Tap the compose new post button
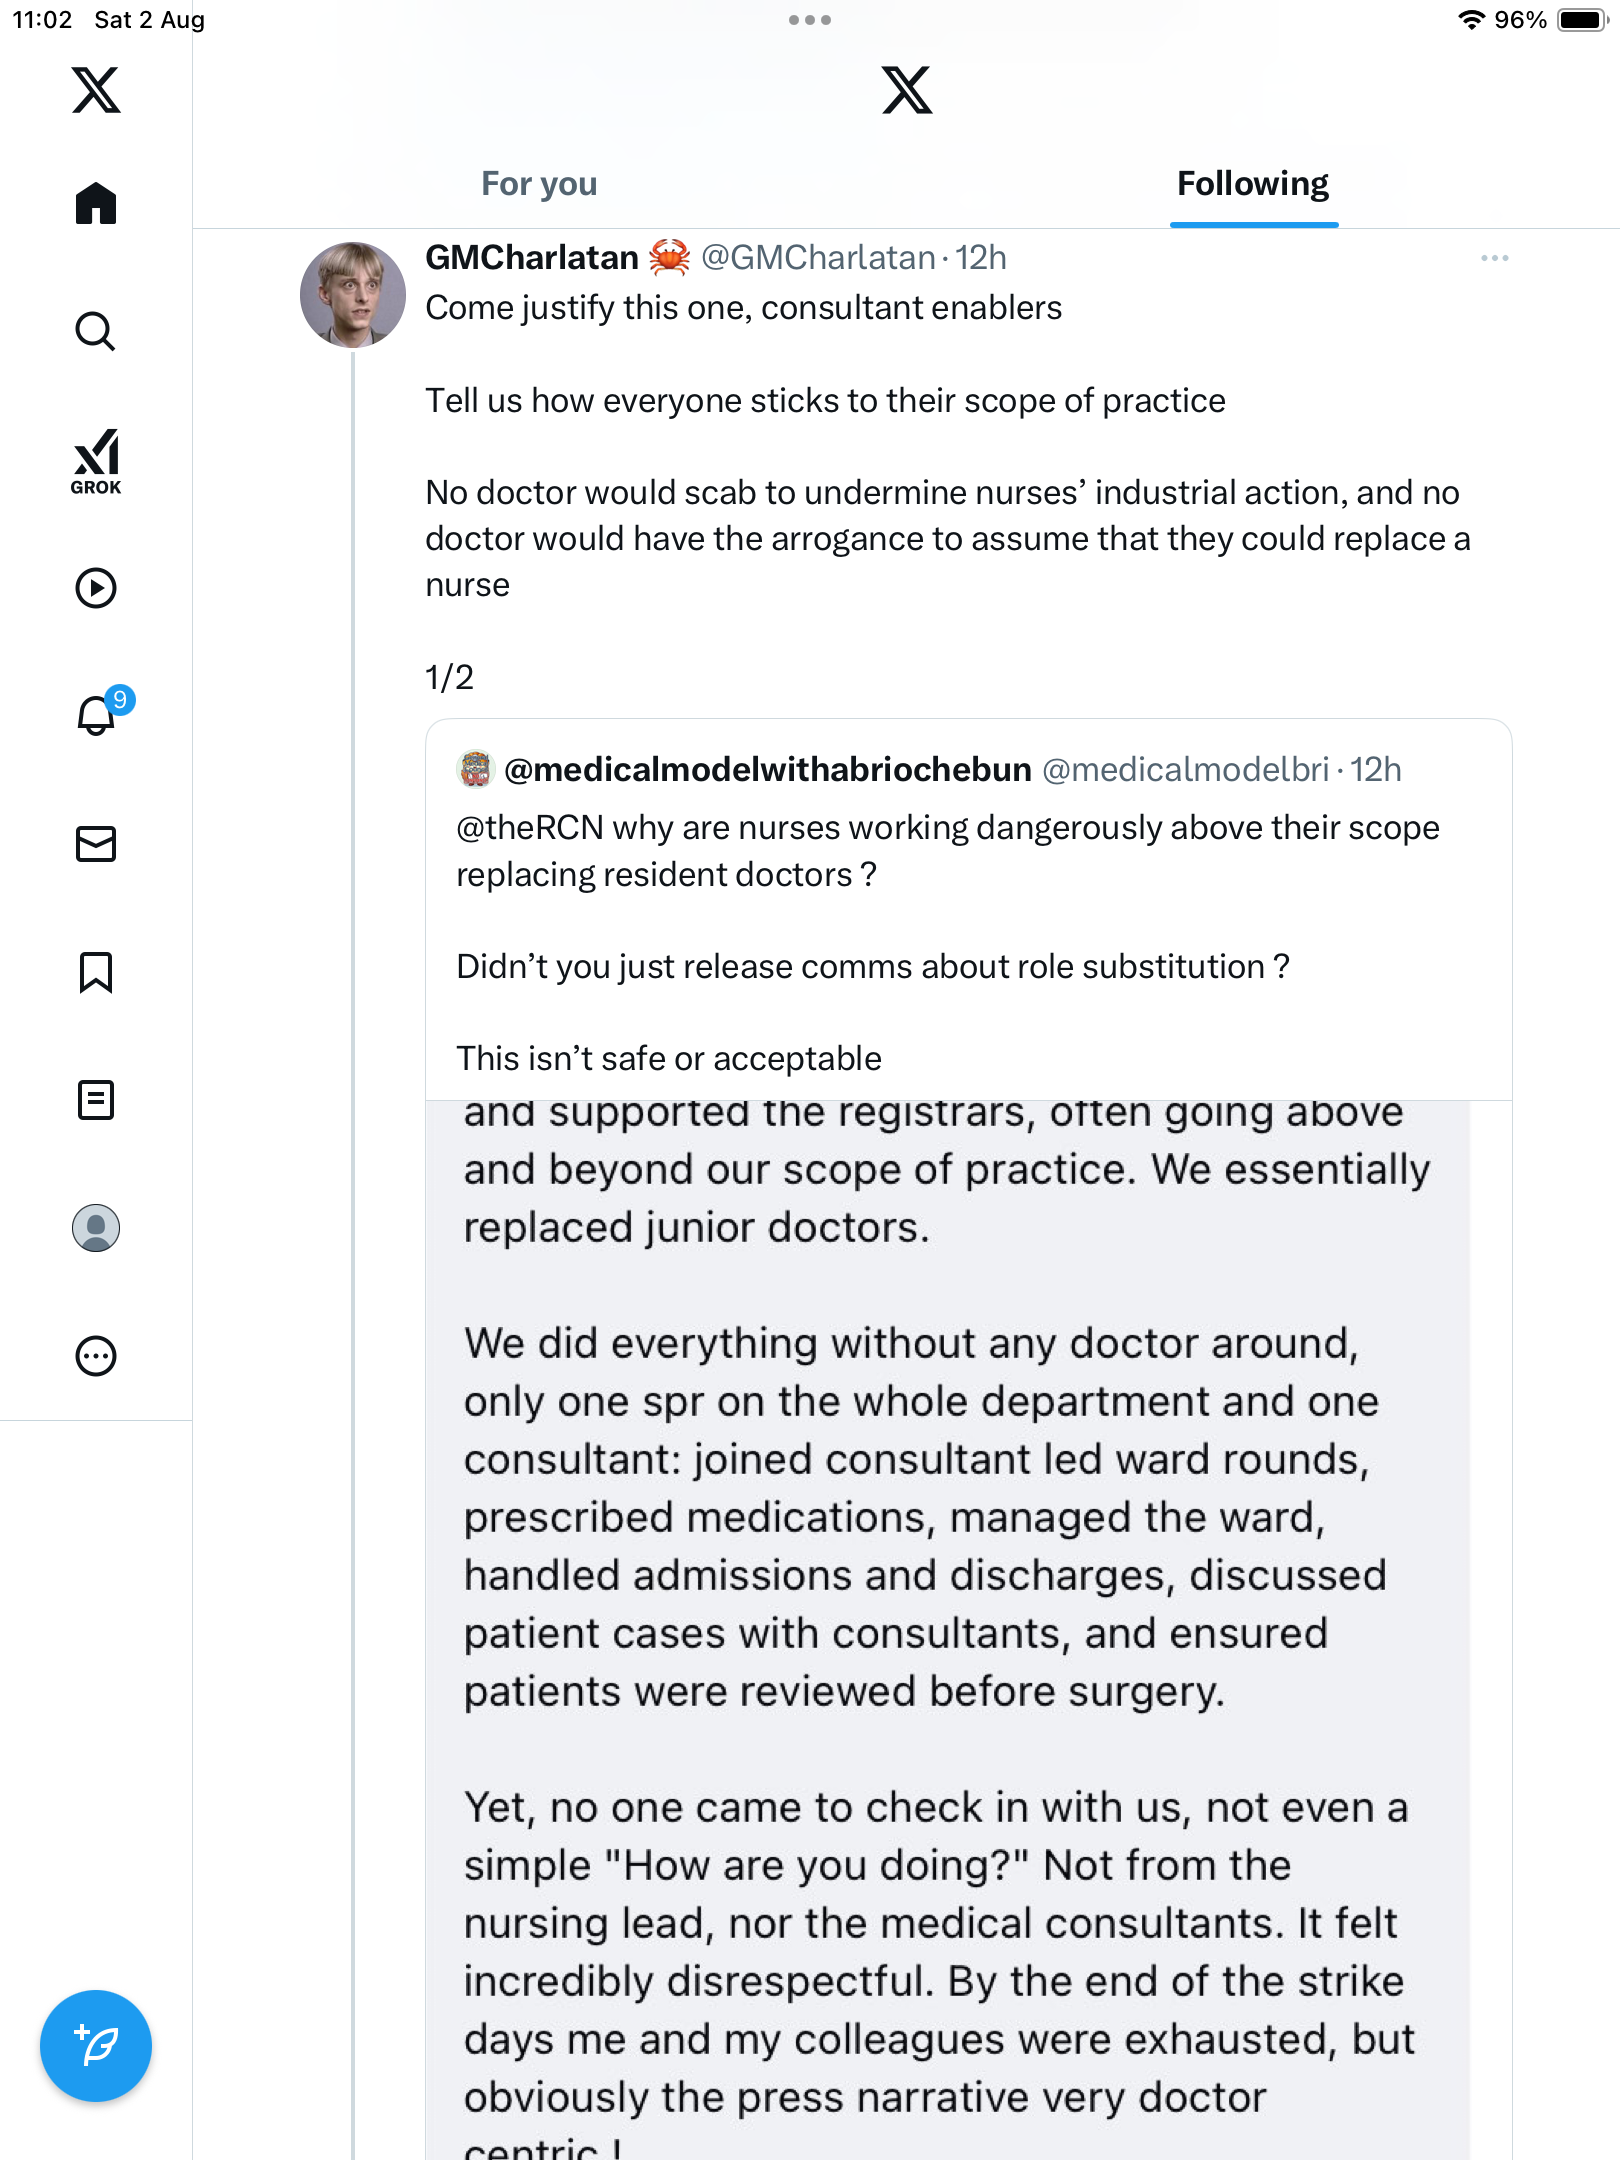The image size is (1620, 2160). tap(96, 2046)
